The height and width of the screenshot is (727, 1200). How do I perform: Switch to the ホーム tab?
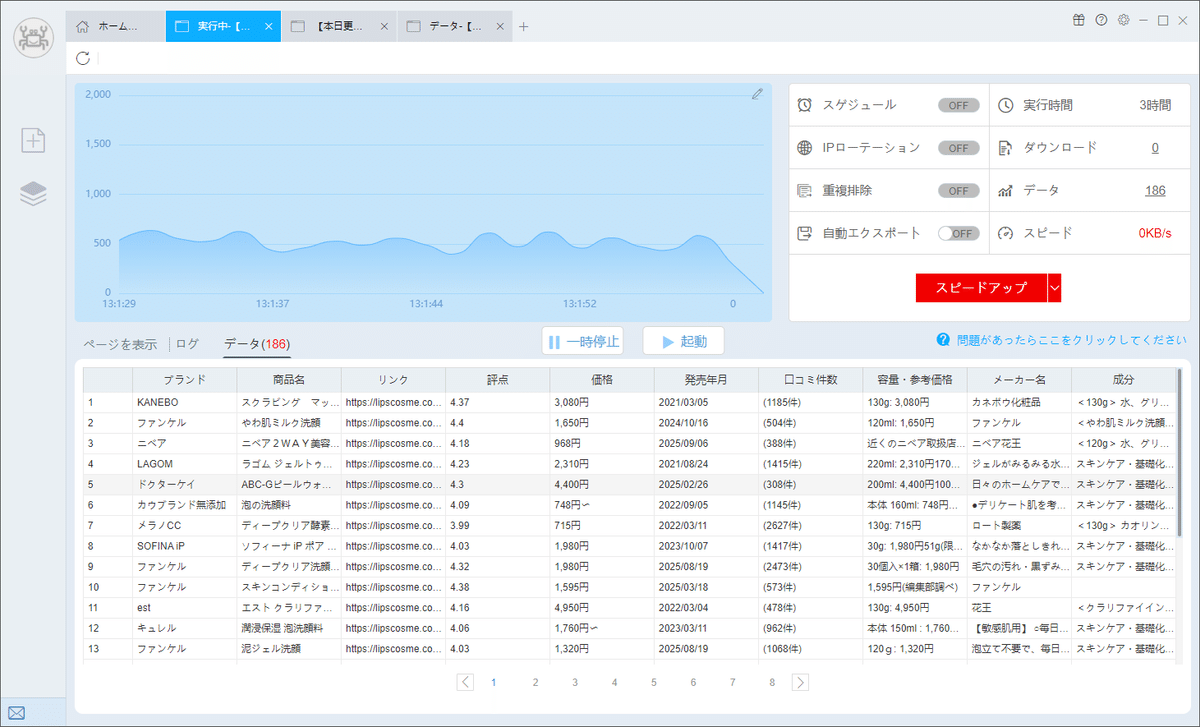click(x=116, y=27)
